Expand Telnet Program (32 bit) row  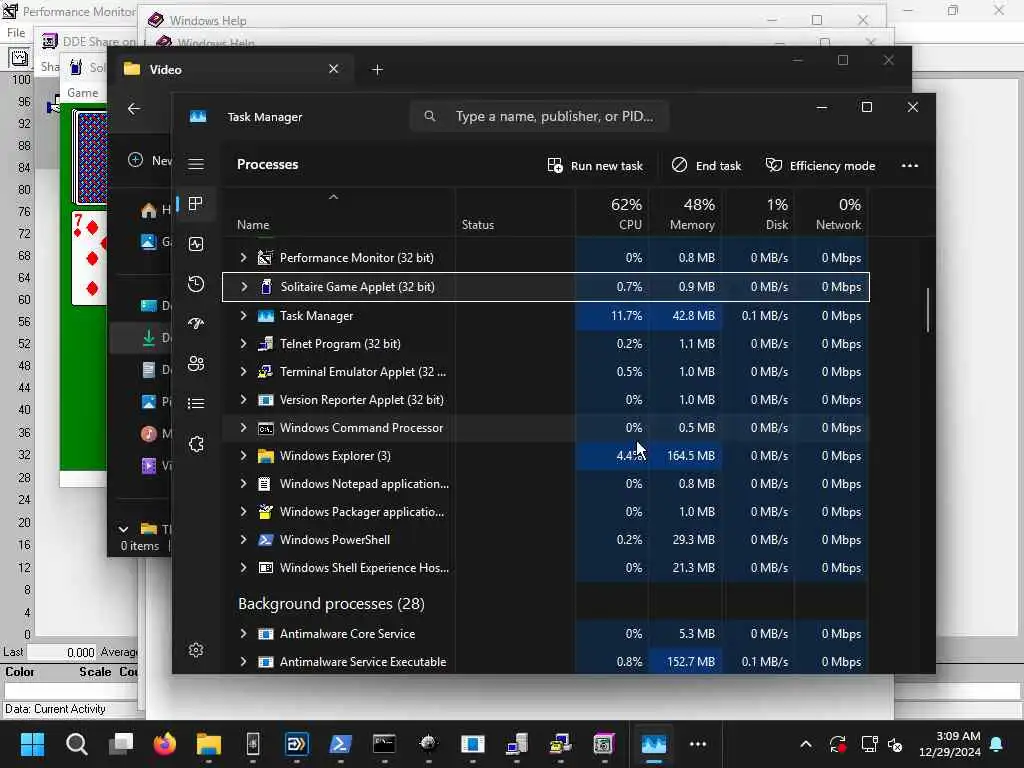(x=243, y=344)
